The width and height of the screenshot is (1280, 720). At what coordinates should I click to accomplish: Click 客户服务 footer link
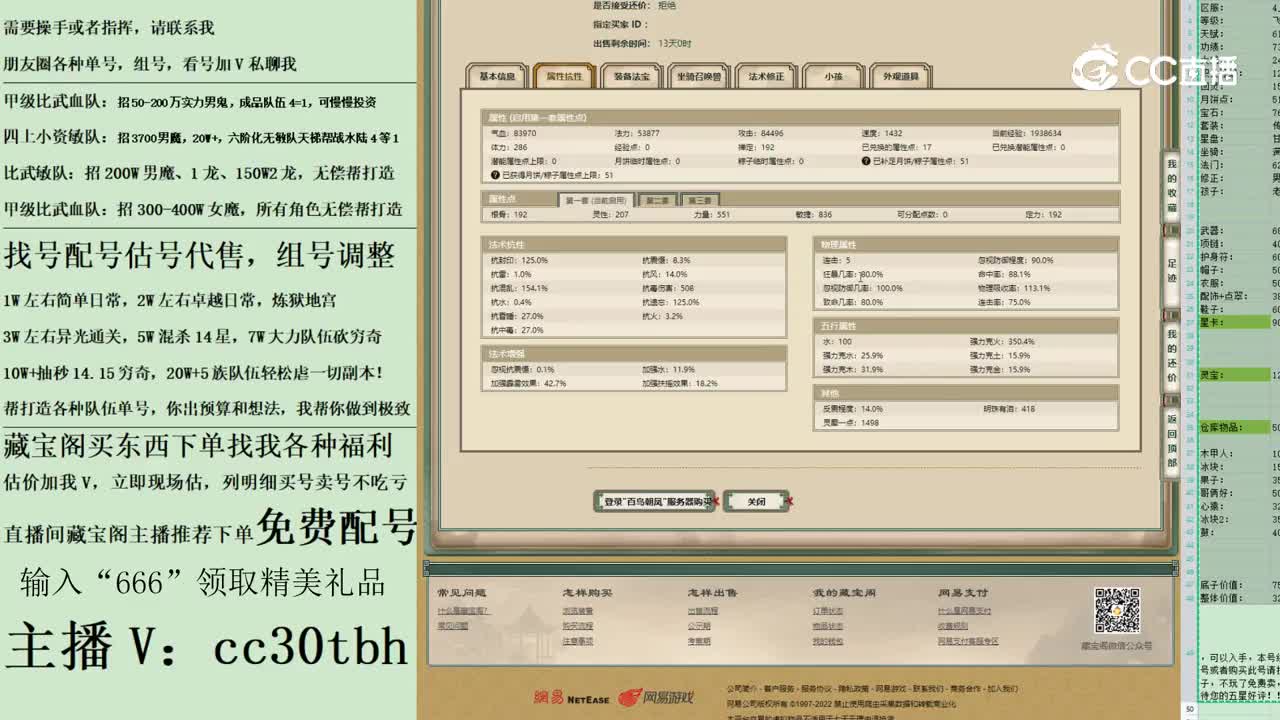pyautogui.click(x=778, y=689)
